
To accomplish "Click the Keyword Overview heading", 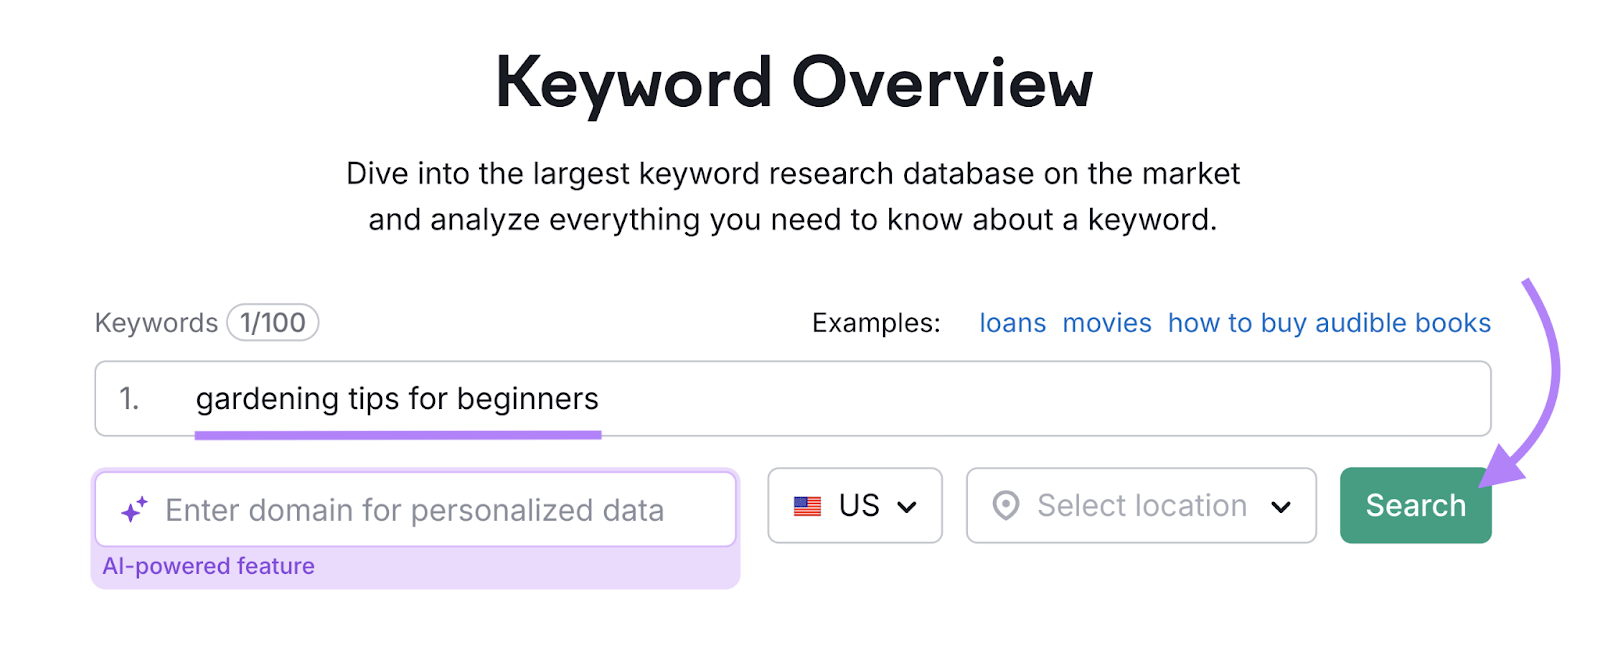I will 797,80.
